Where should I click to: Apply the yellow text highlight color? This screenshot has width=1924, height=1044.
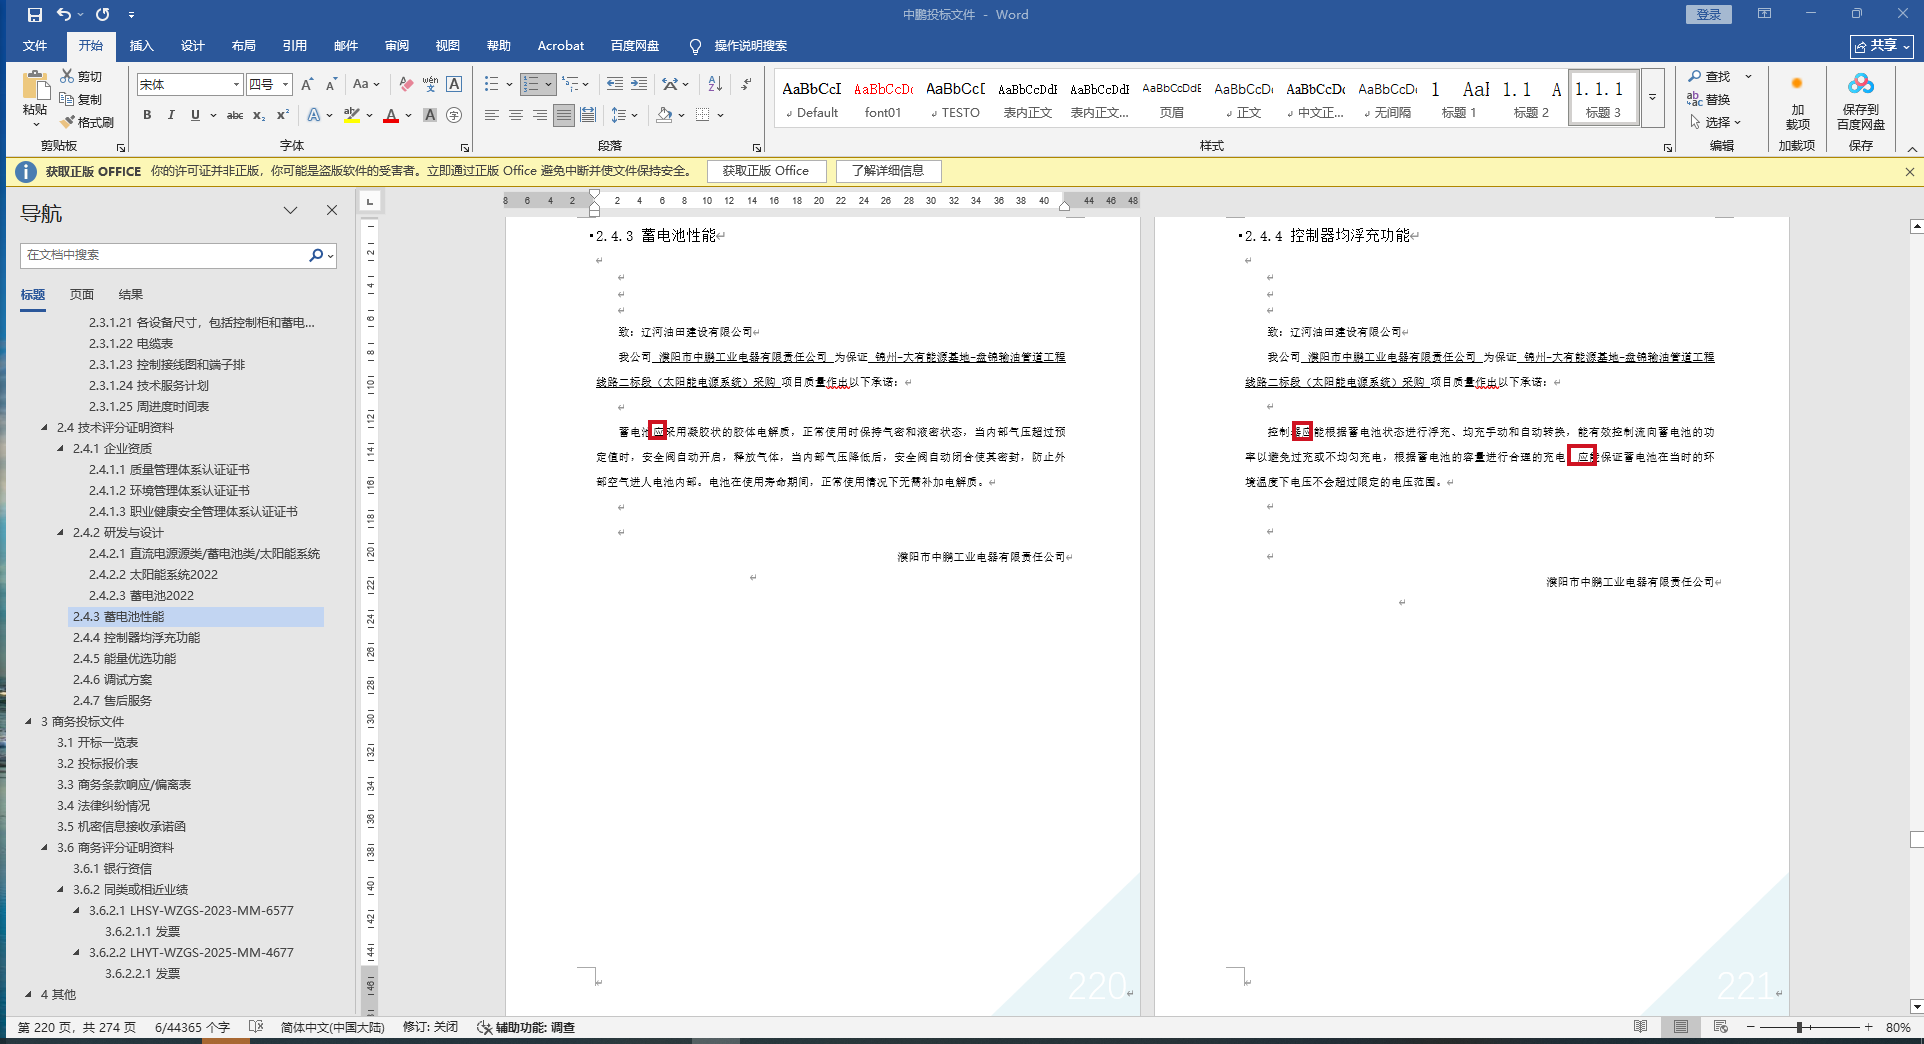352,115
